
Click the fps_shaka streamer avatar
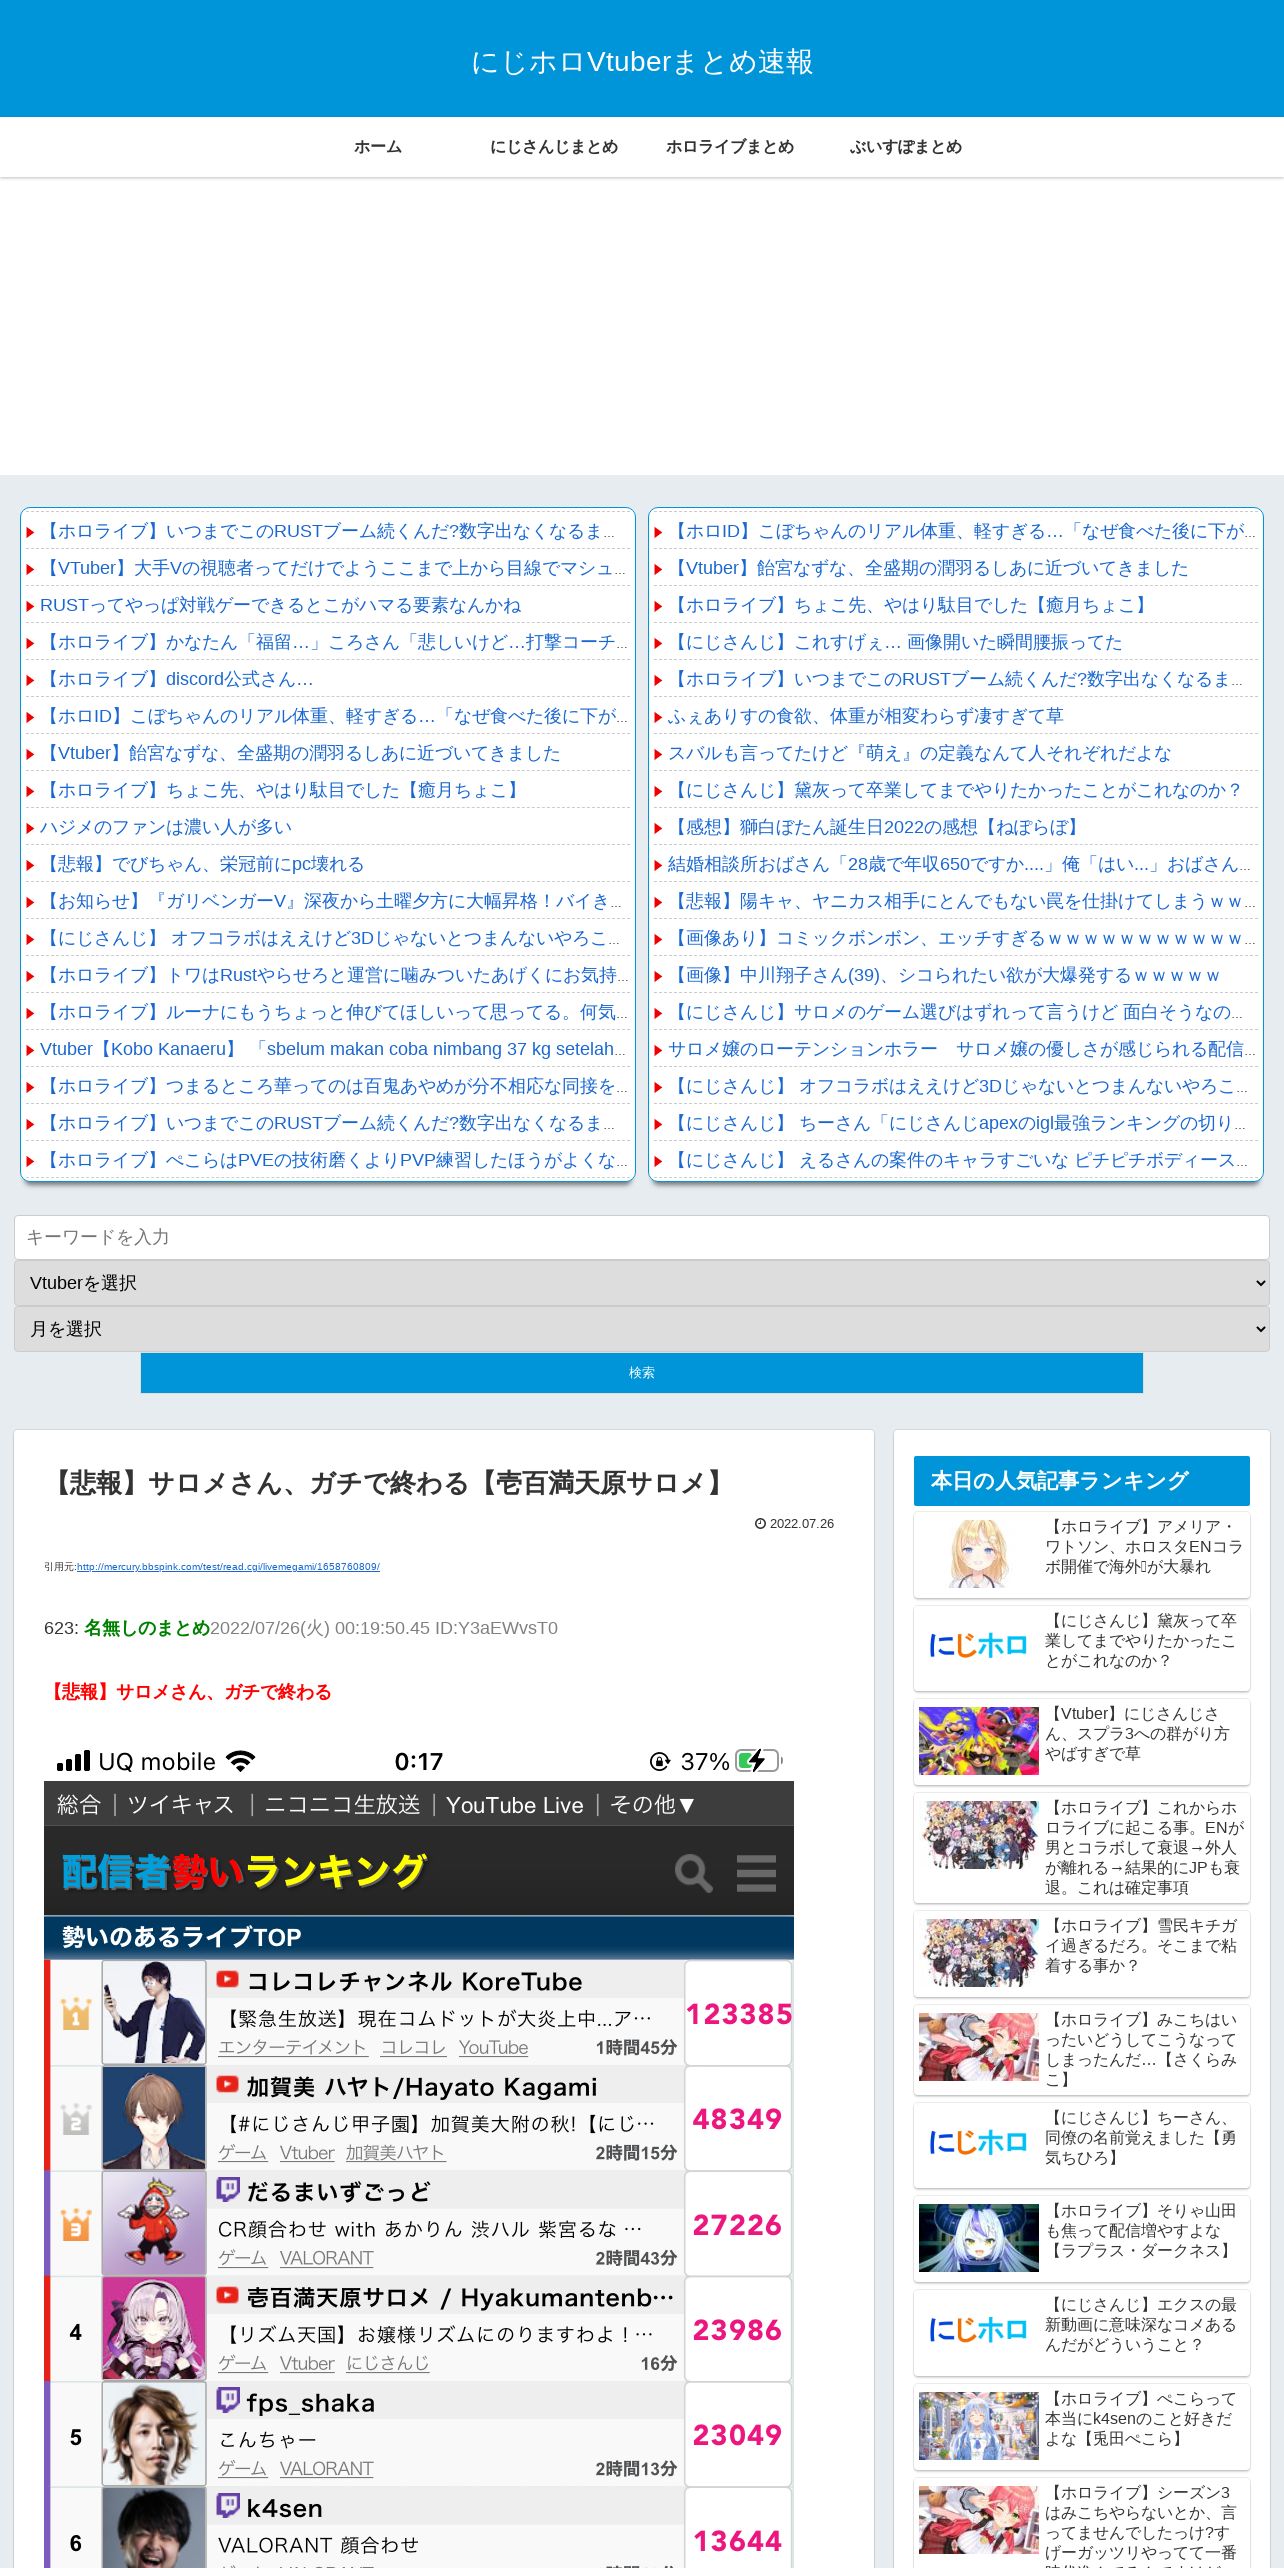[154, 2434]
